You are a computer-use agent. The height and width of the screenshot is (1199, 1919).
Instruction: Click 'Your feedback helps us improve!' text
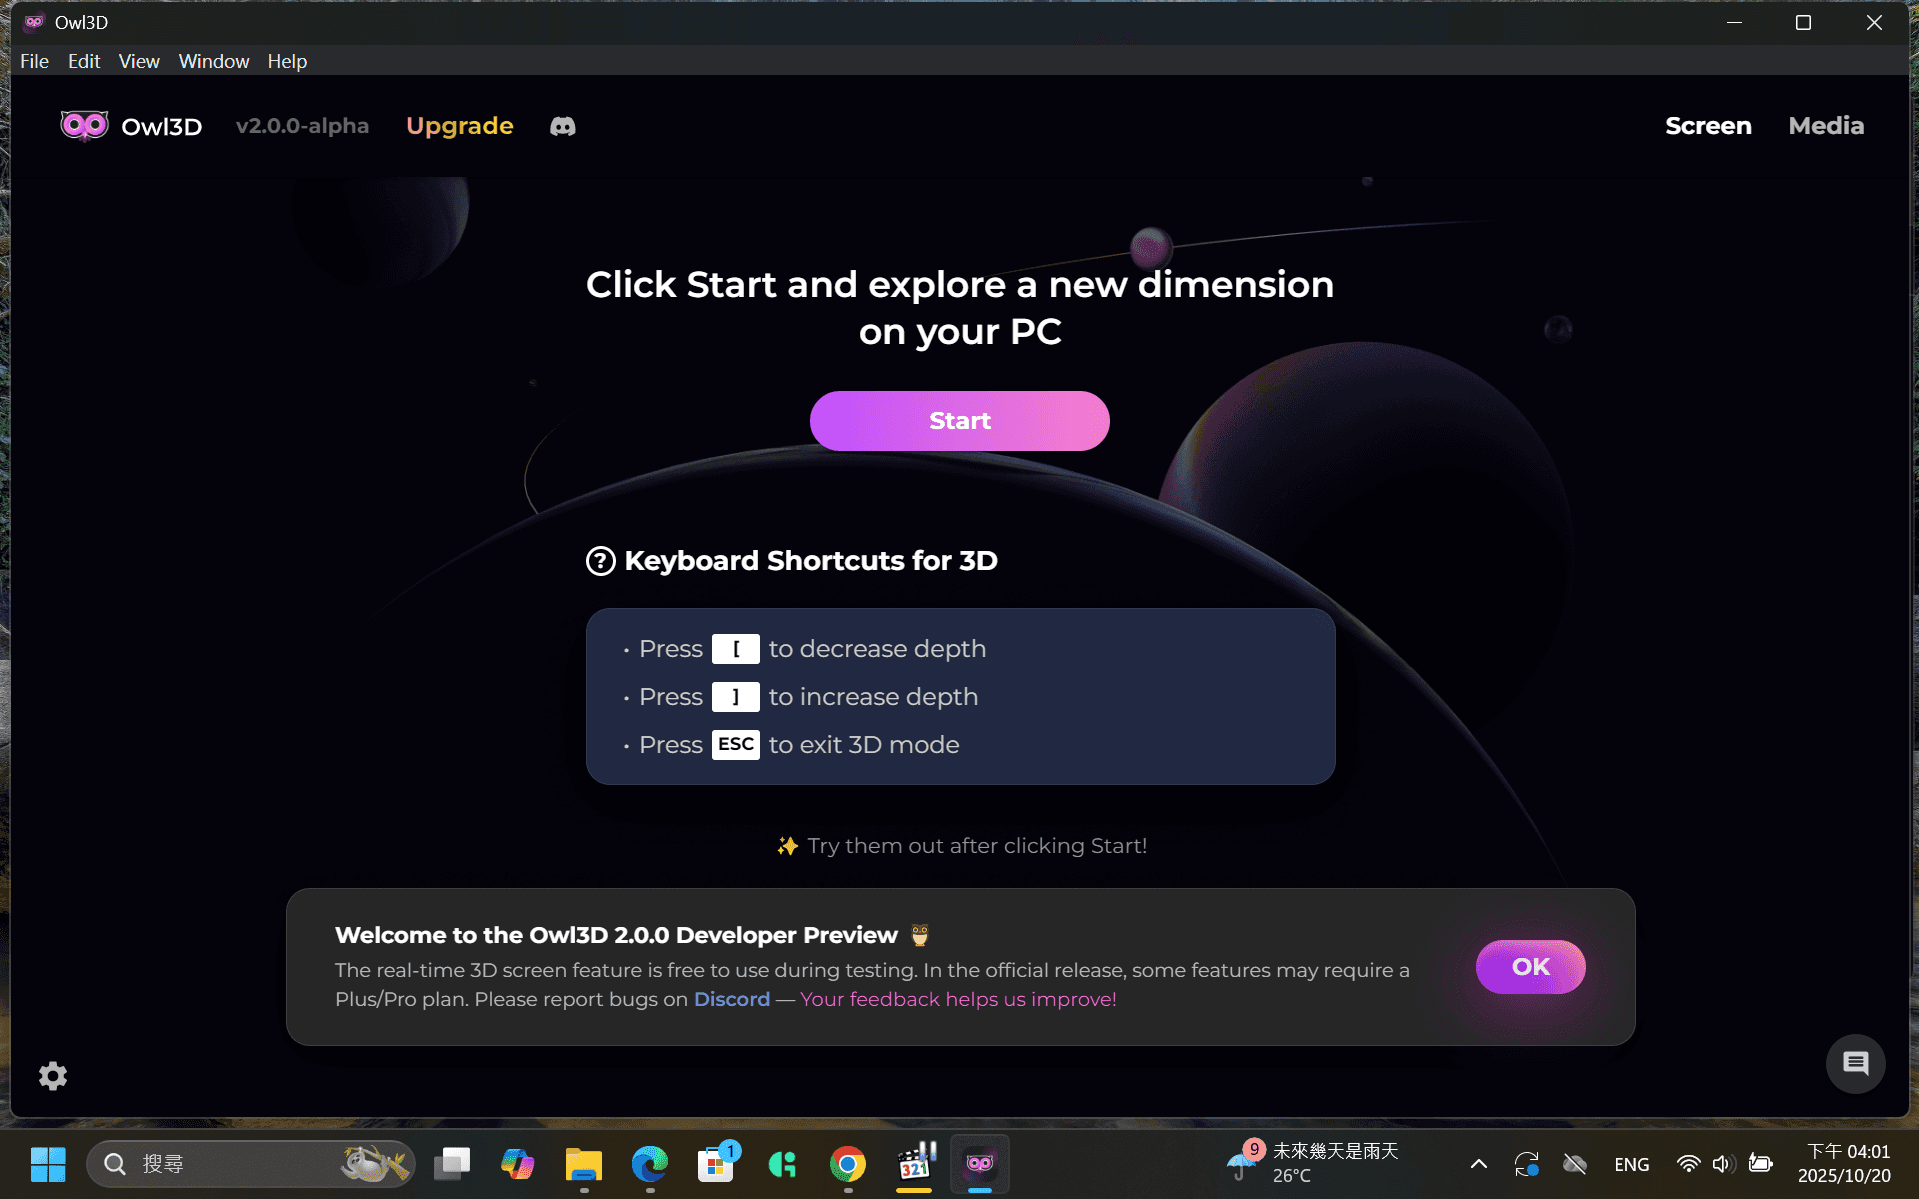pos(958,999)
